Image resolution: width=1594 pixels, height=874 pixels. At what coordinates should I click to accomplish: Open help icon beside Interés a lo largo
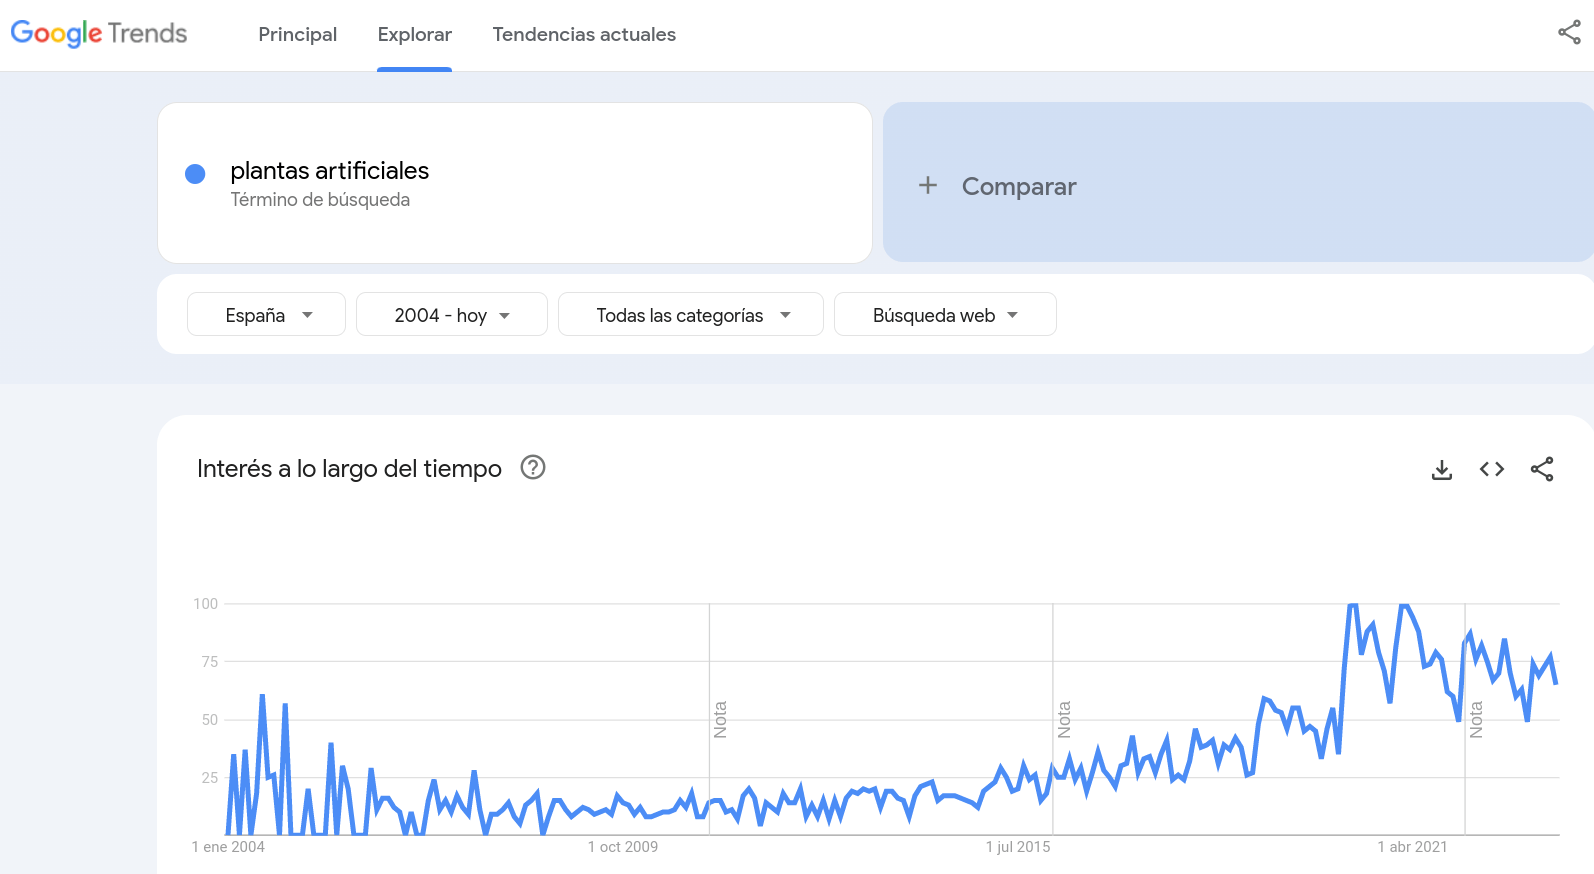point(533,467)
